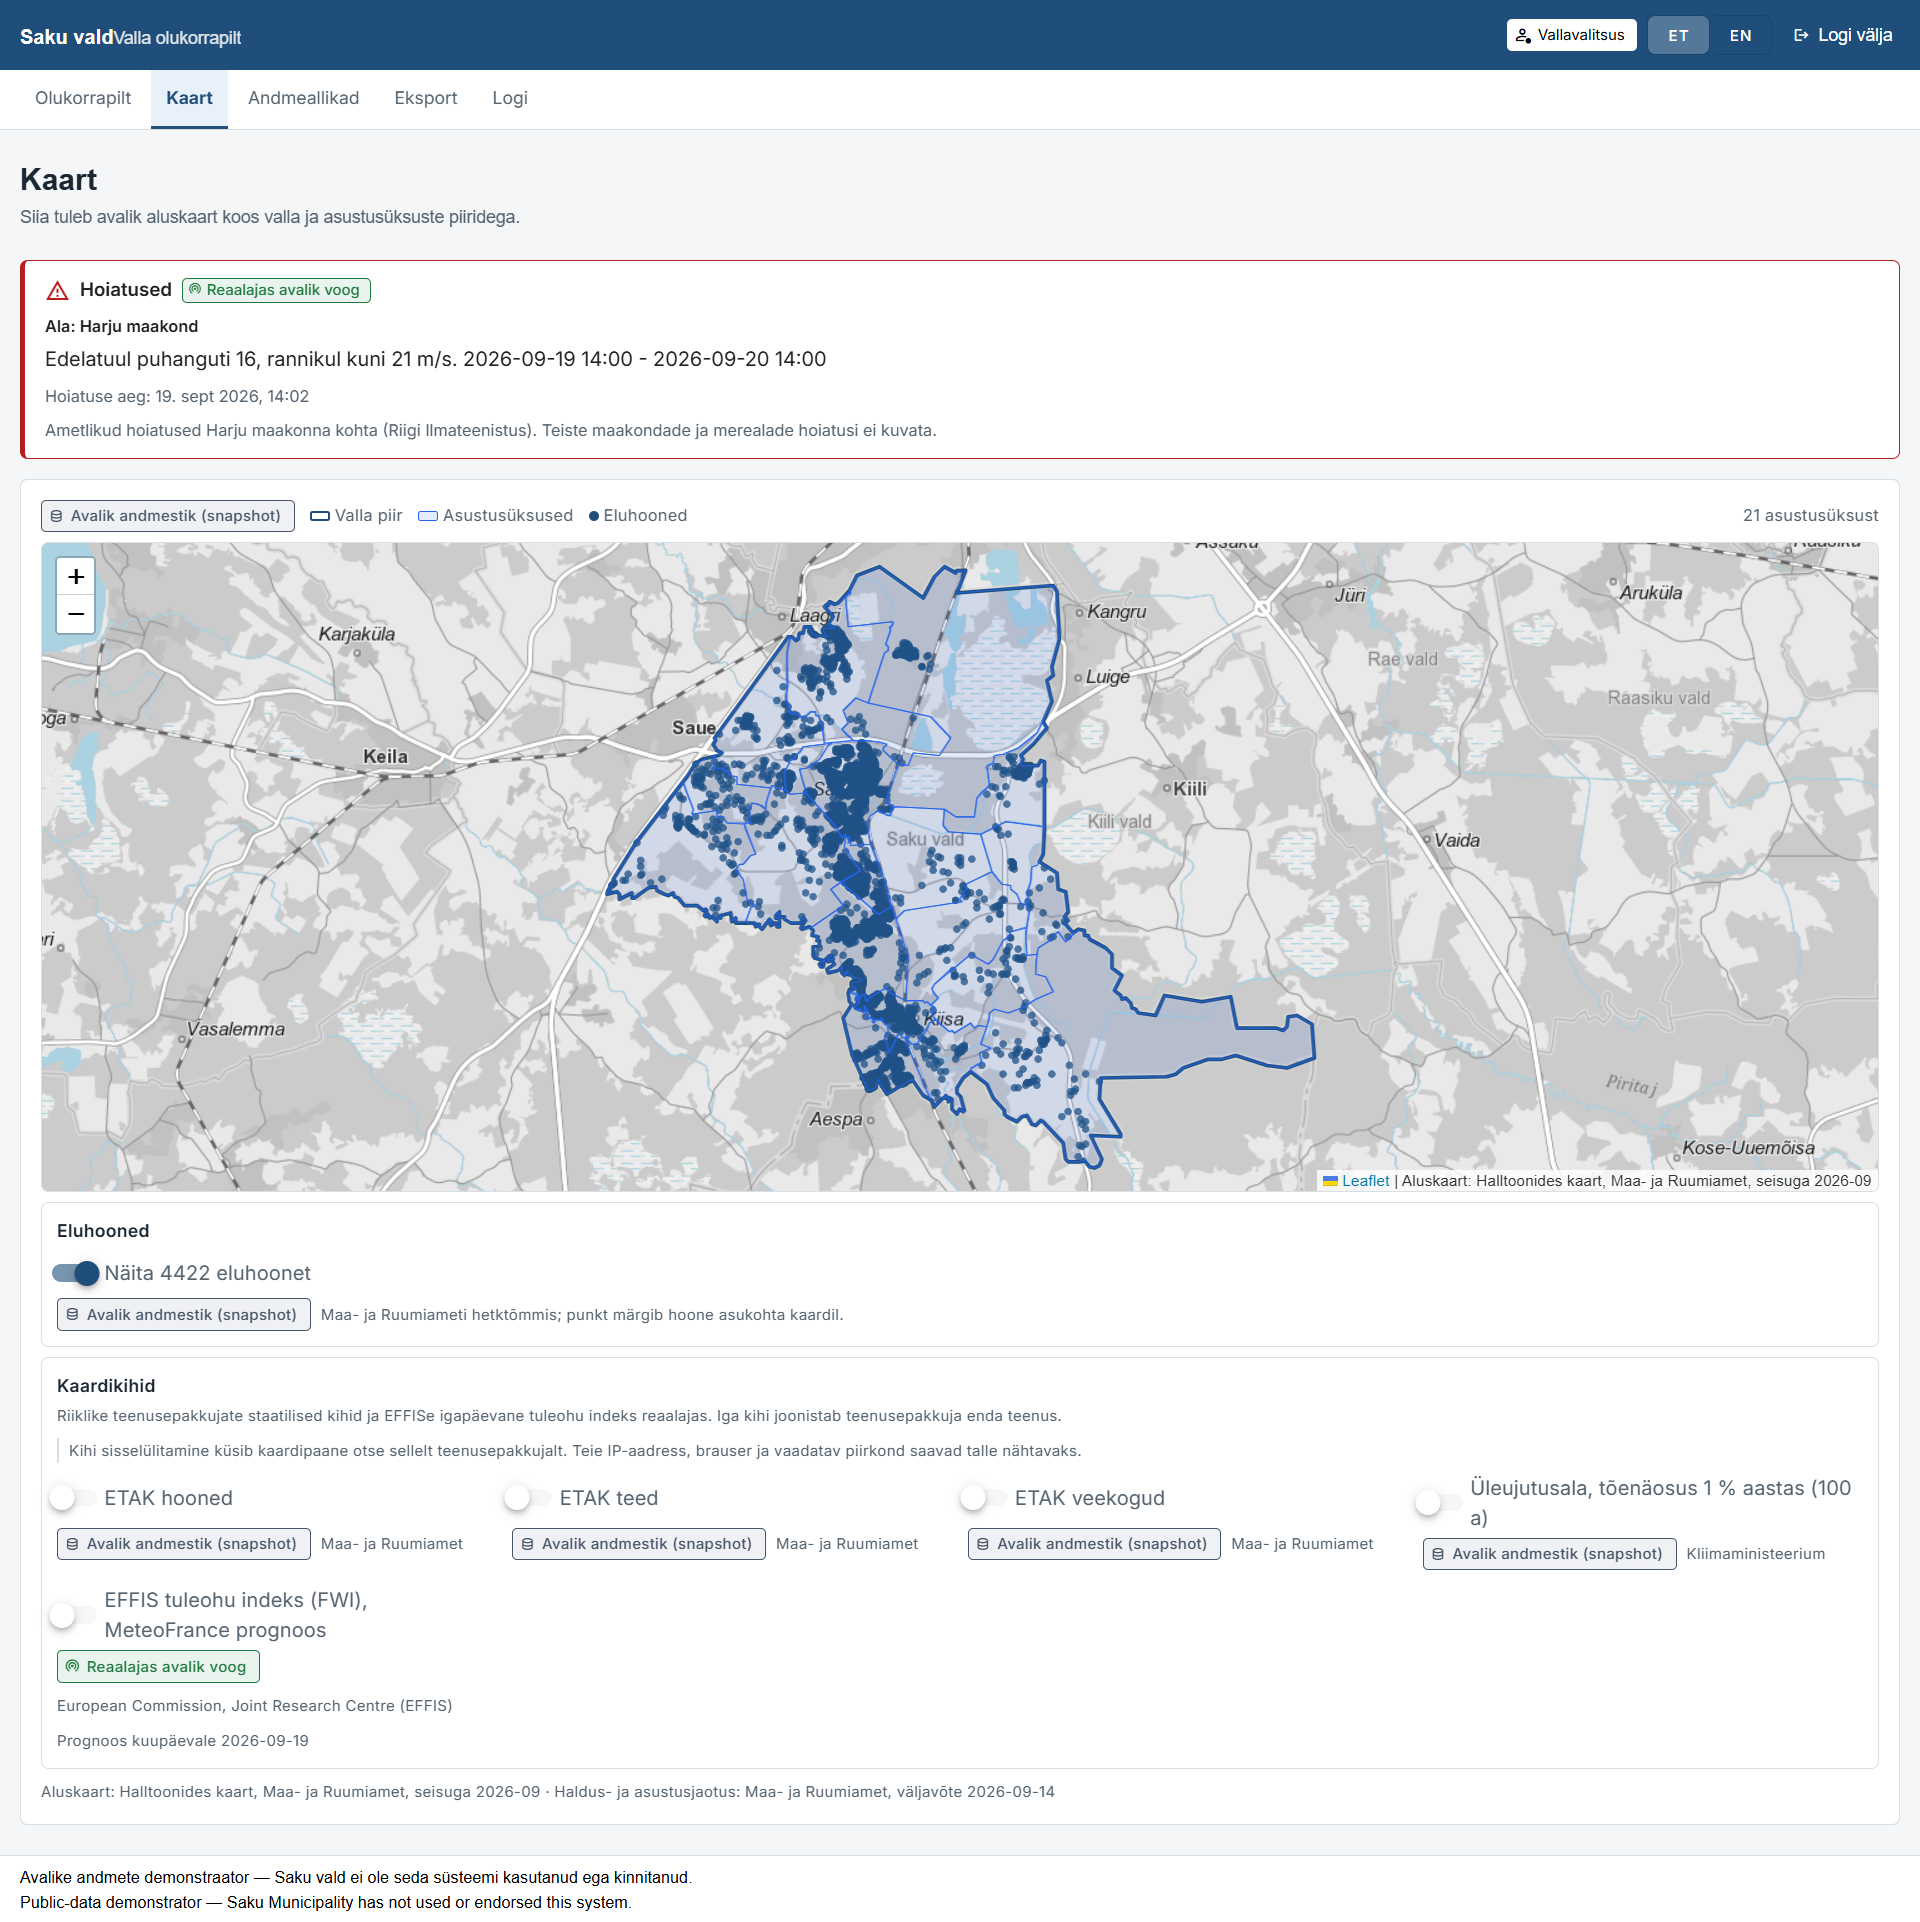Switch language to EN

coord(1740,35)
